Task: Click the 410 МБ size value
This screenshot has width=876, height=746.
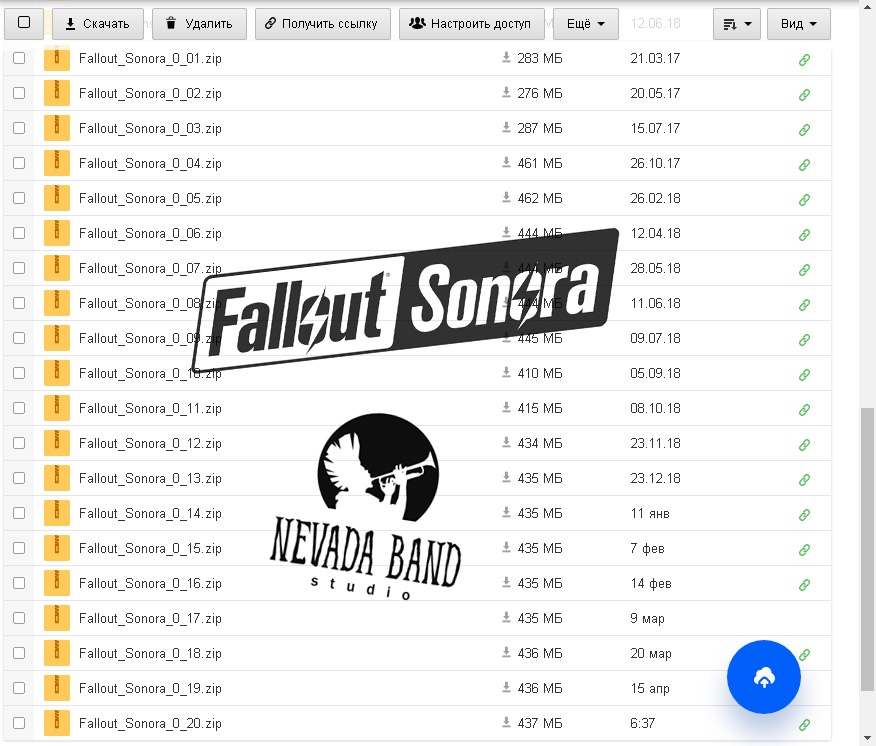Action: click(x=540, y=373)
